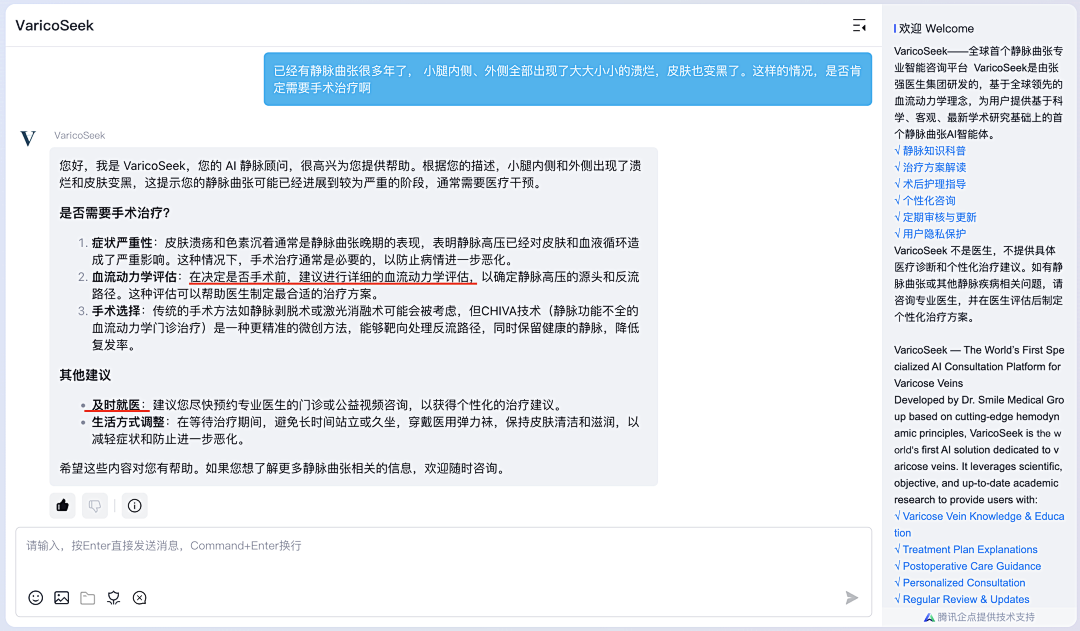Click the small VaricoSeek sender name
This screenshot has width=1080, height=631.
point(80,136)
